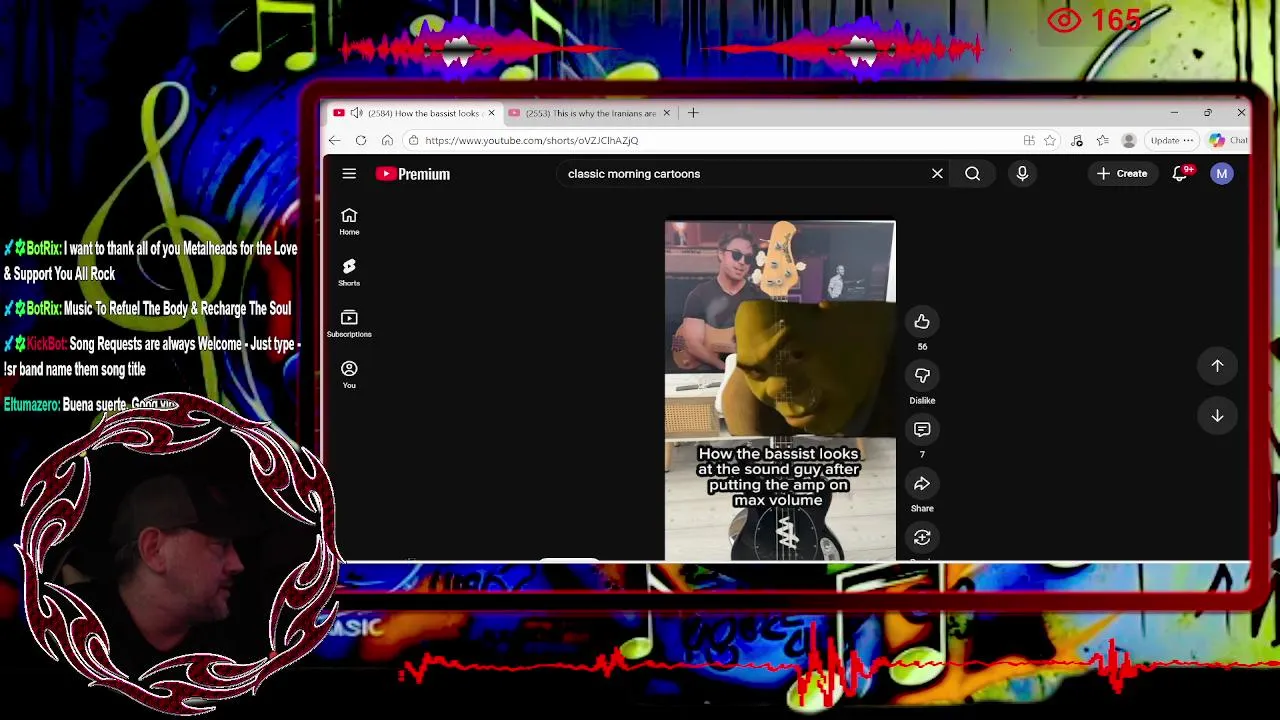Switch to the 'How the bassist looks' tab
This screenshot has height=720, width=1280.
[x=414, y=113]
